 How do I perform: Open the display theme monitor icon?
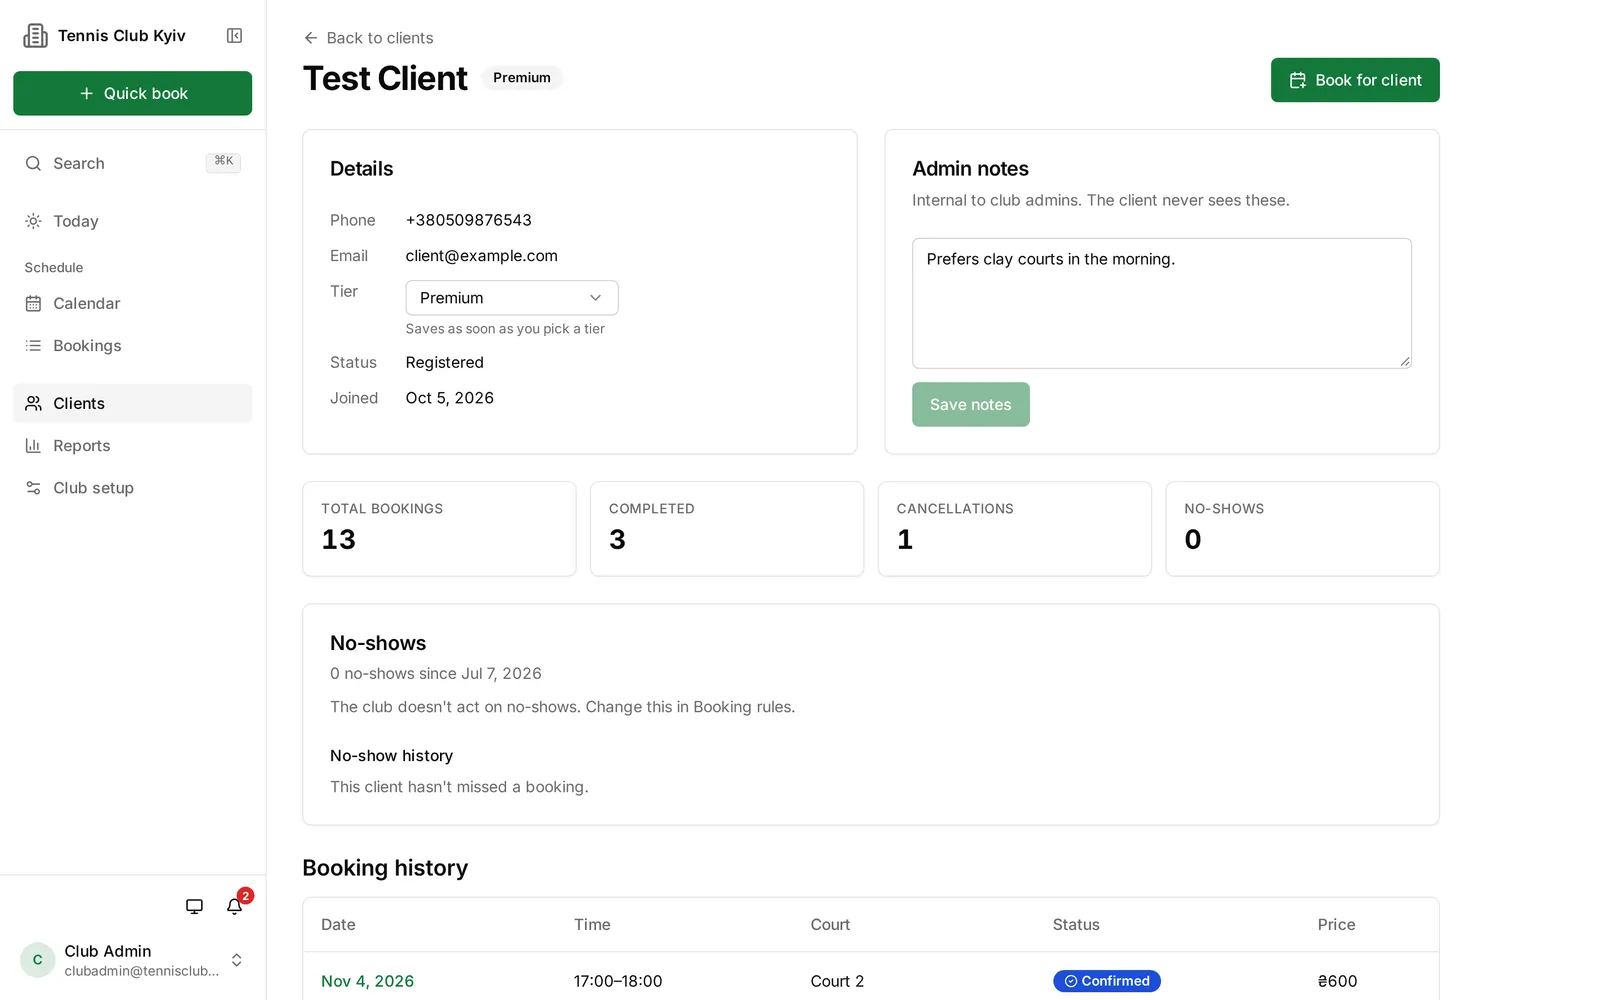194,906
